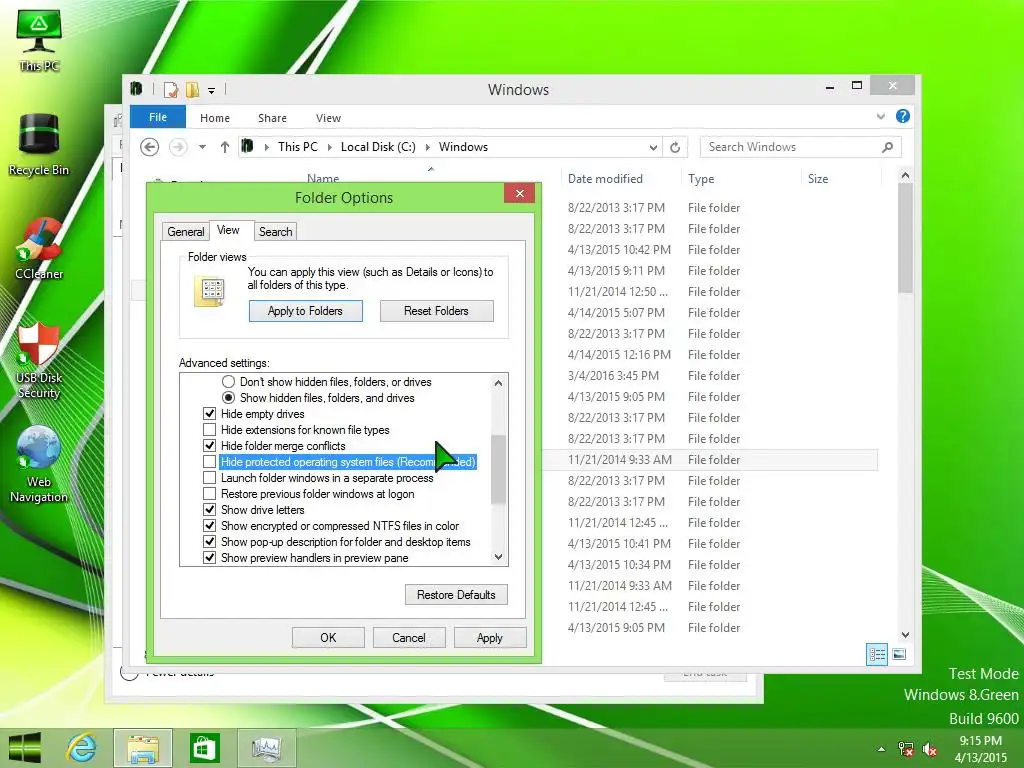Click the New Folder quick access icon
The image size is (1024, 768).
pyautogui.click(x=192, y=89)
